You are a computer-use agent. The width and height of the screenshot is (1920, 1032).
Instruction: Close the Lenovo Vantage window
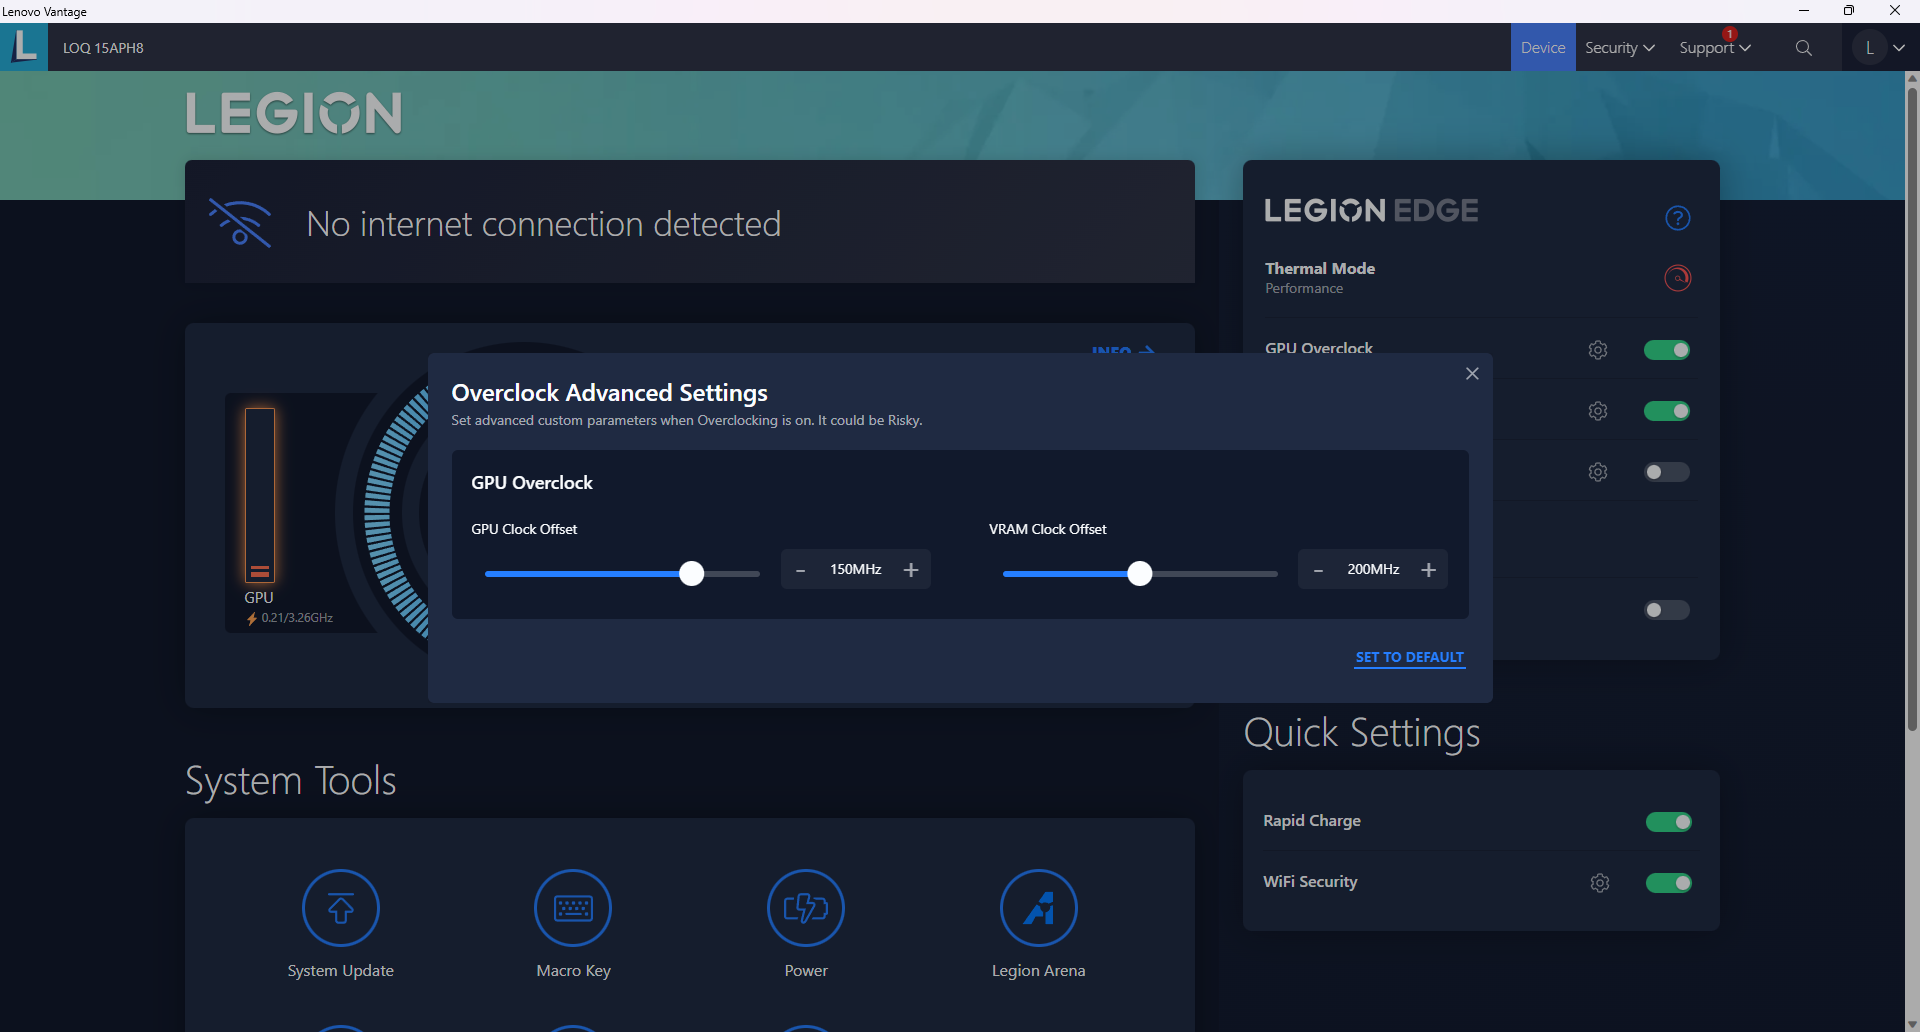(x=1895, y=11)
